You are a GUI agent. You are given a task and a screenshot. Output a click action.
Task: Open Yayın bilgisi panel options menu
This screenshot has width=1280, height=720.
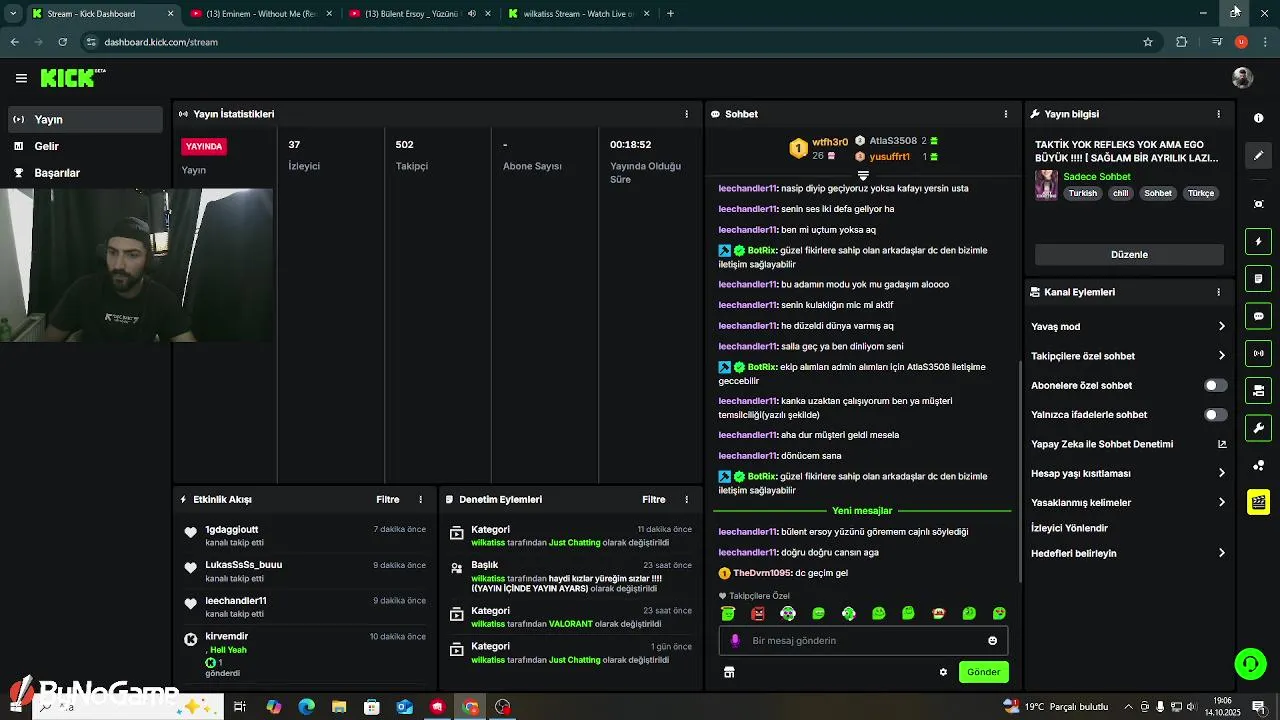[1218, 114]
